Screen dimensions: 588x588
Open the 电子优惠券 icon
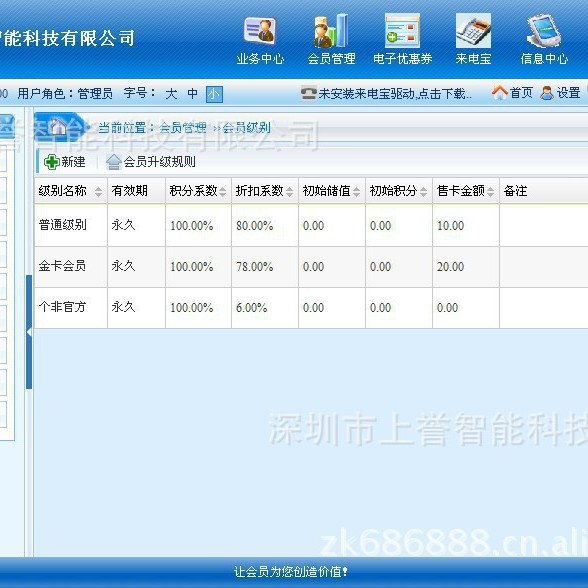[x=402, y=31]
